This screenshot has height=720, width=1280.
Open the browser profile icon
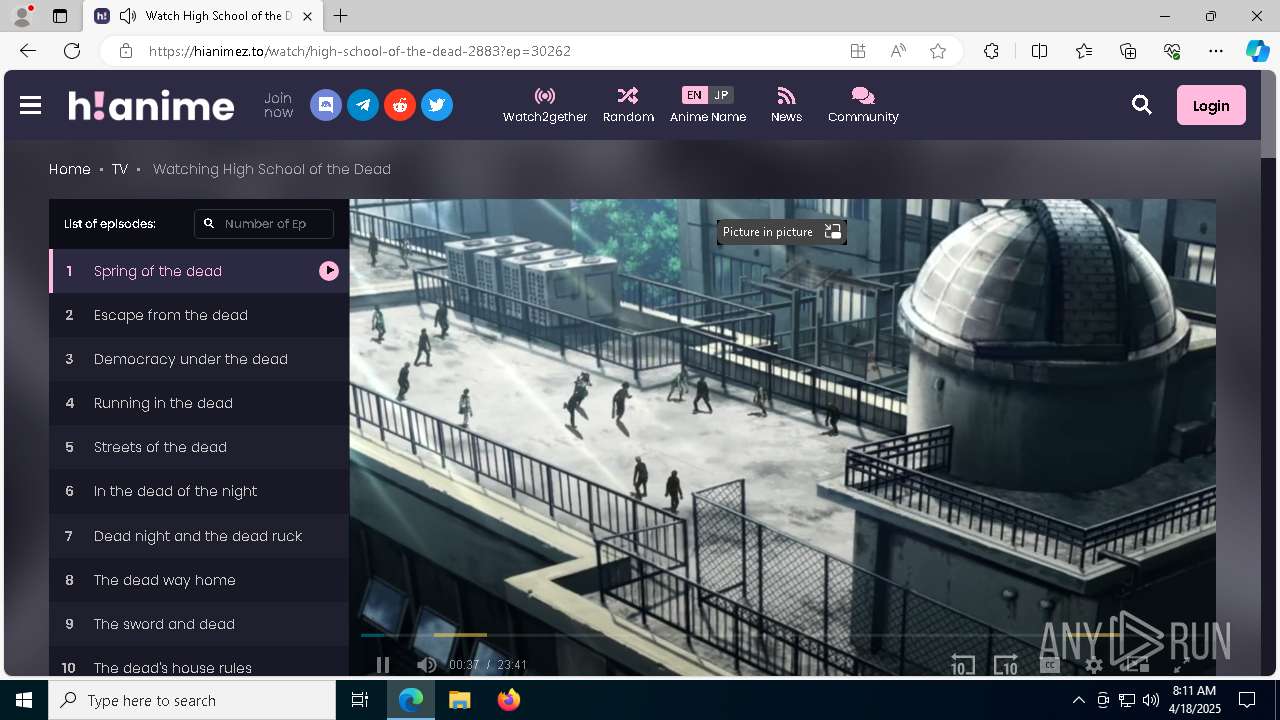(x=22, y=16)
